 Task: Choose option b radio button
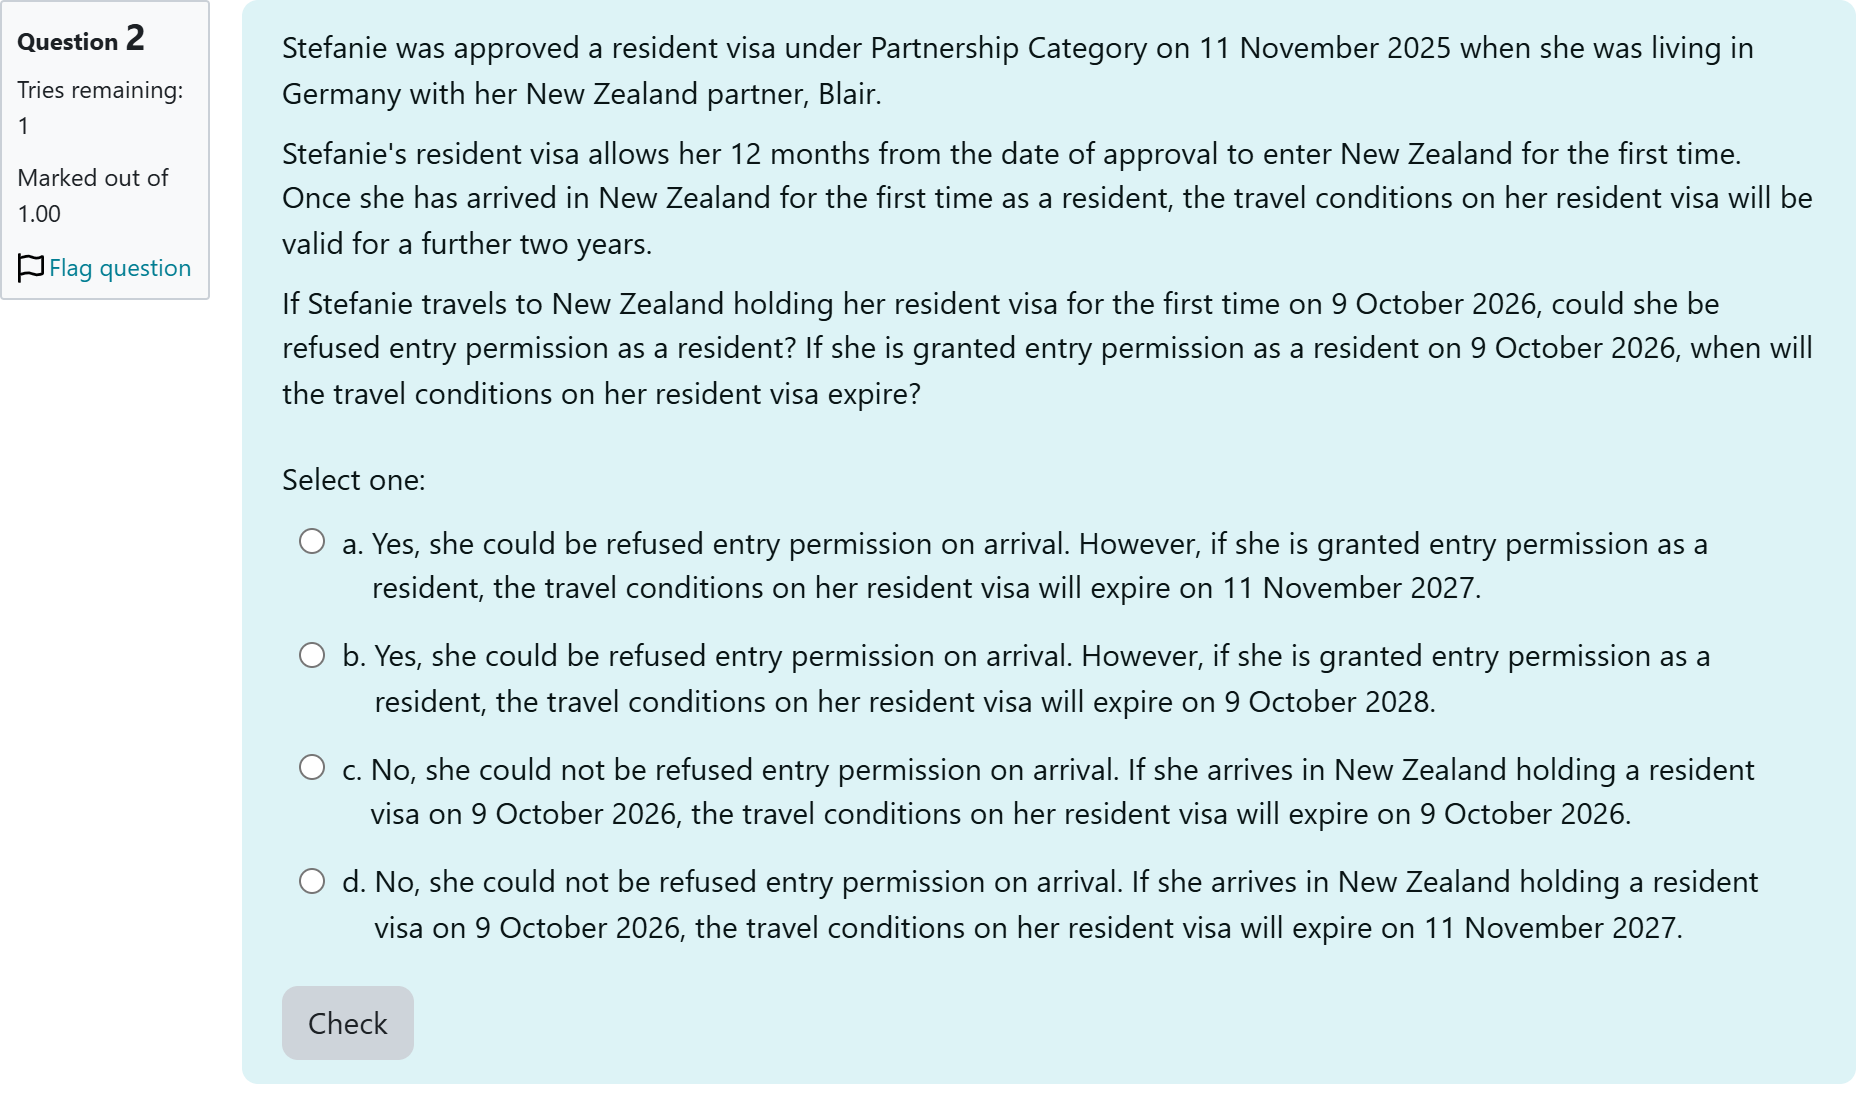tap(312, 655)
